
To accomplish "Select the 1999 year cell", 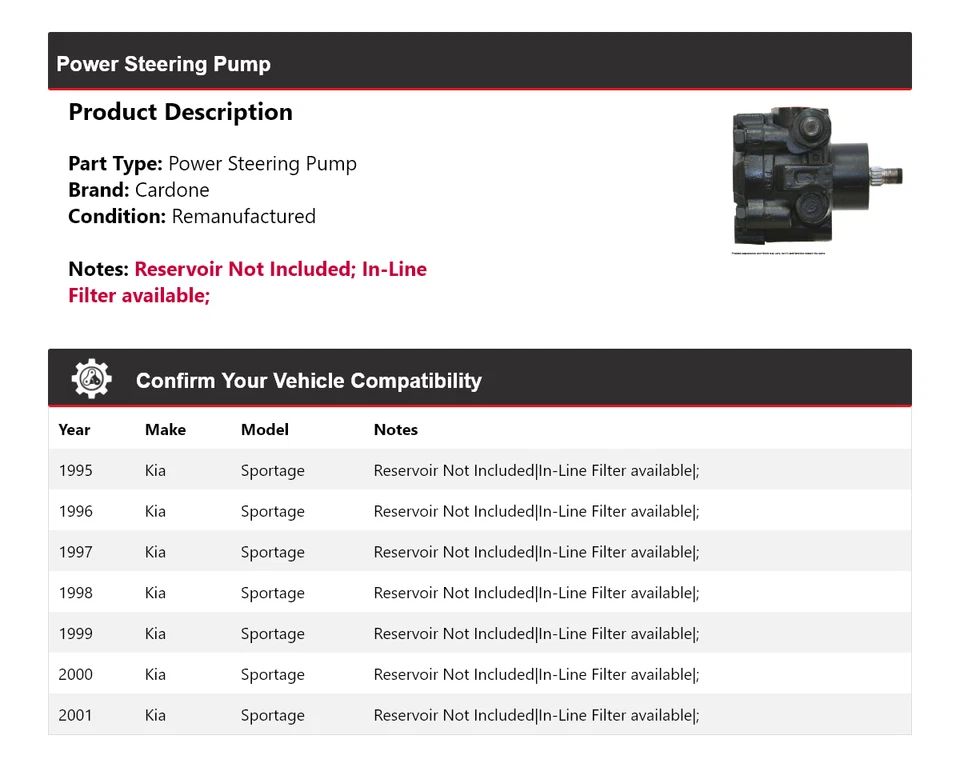I will click(75, 634).
